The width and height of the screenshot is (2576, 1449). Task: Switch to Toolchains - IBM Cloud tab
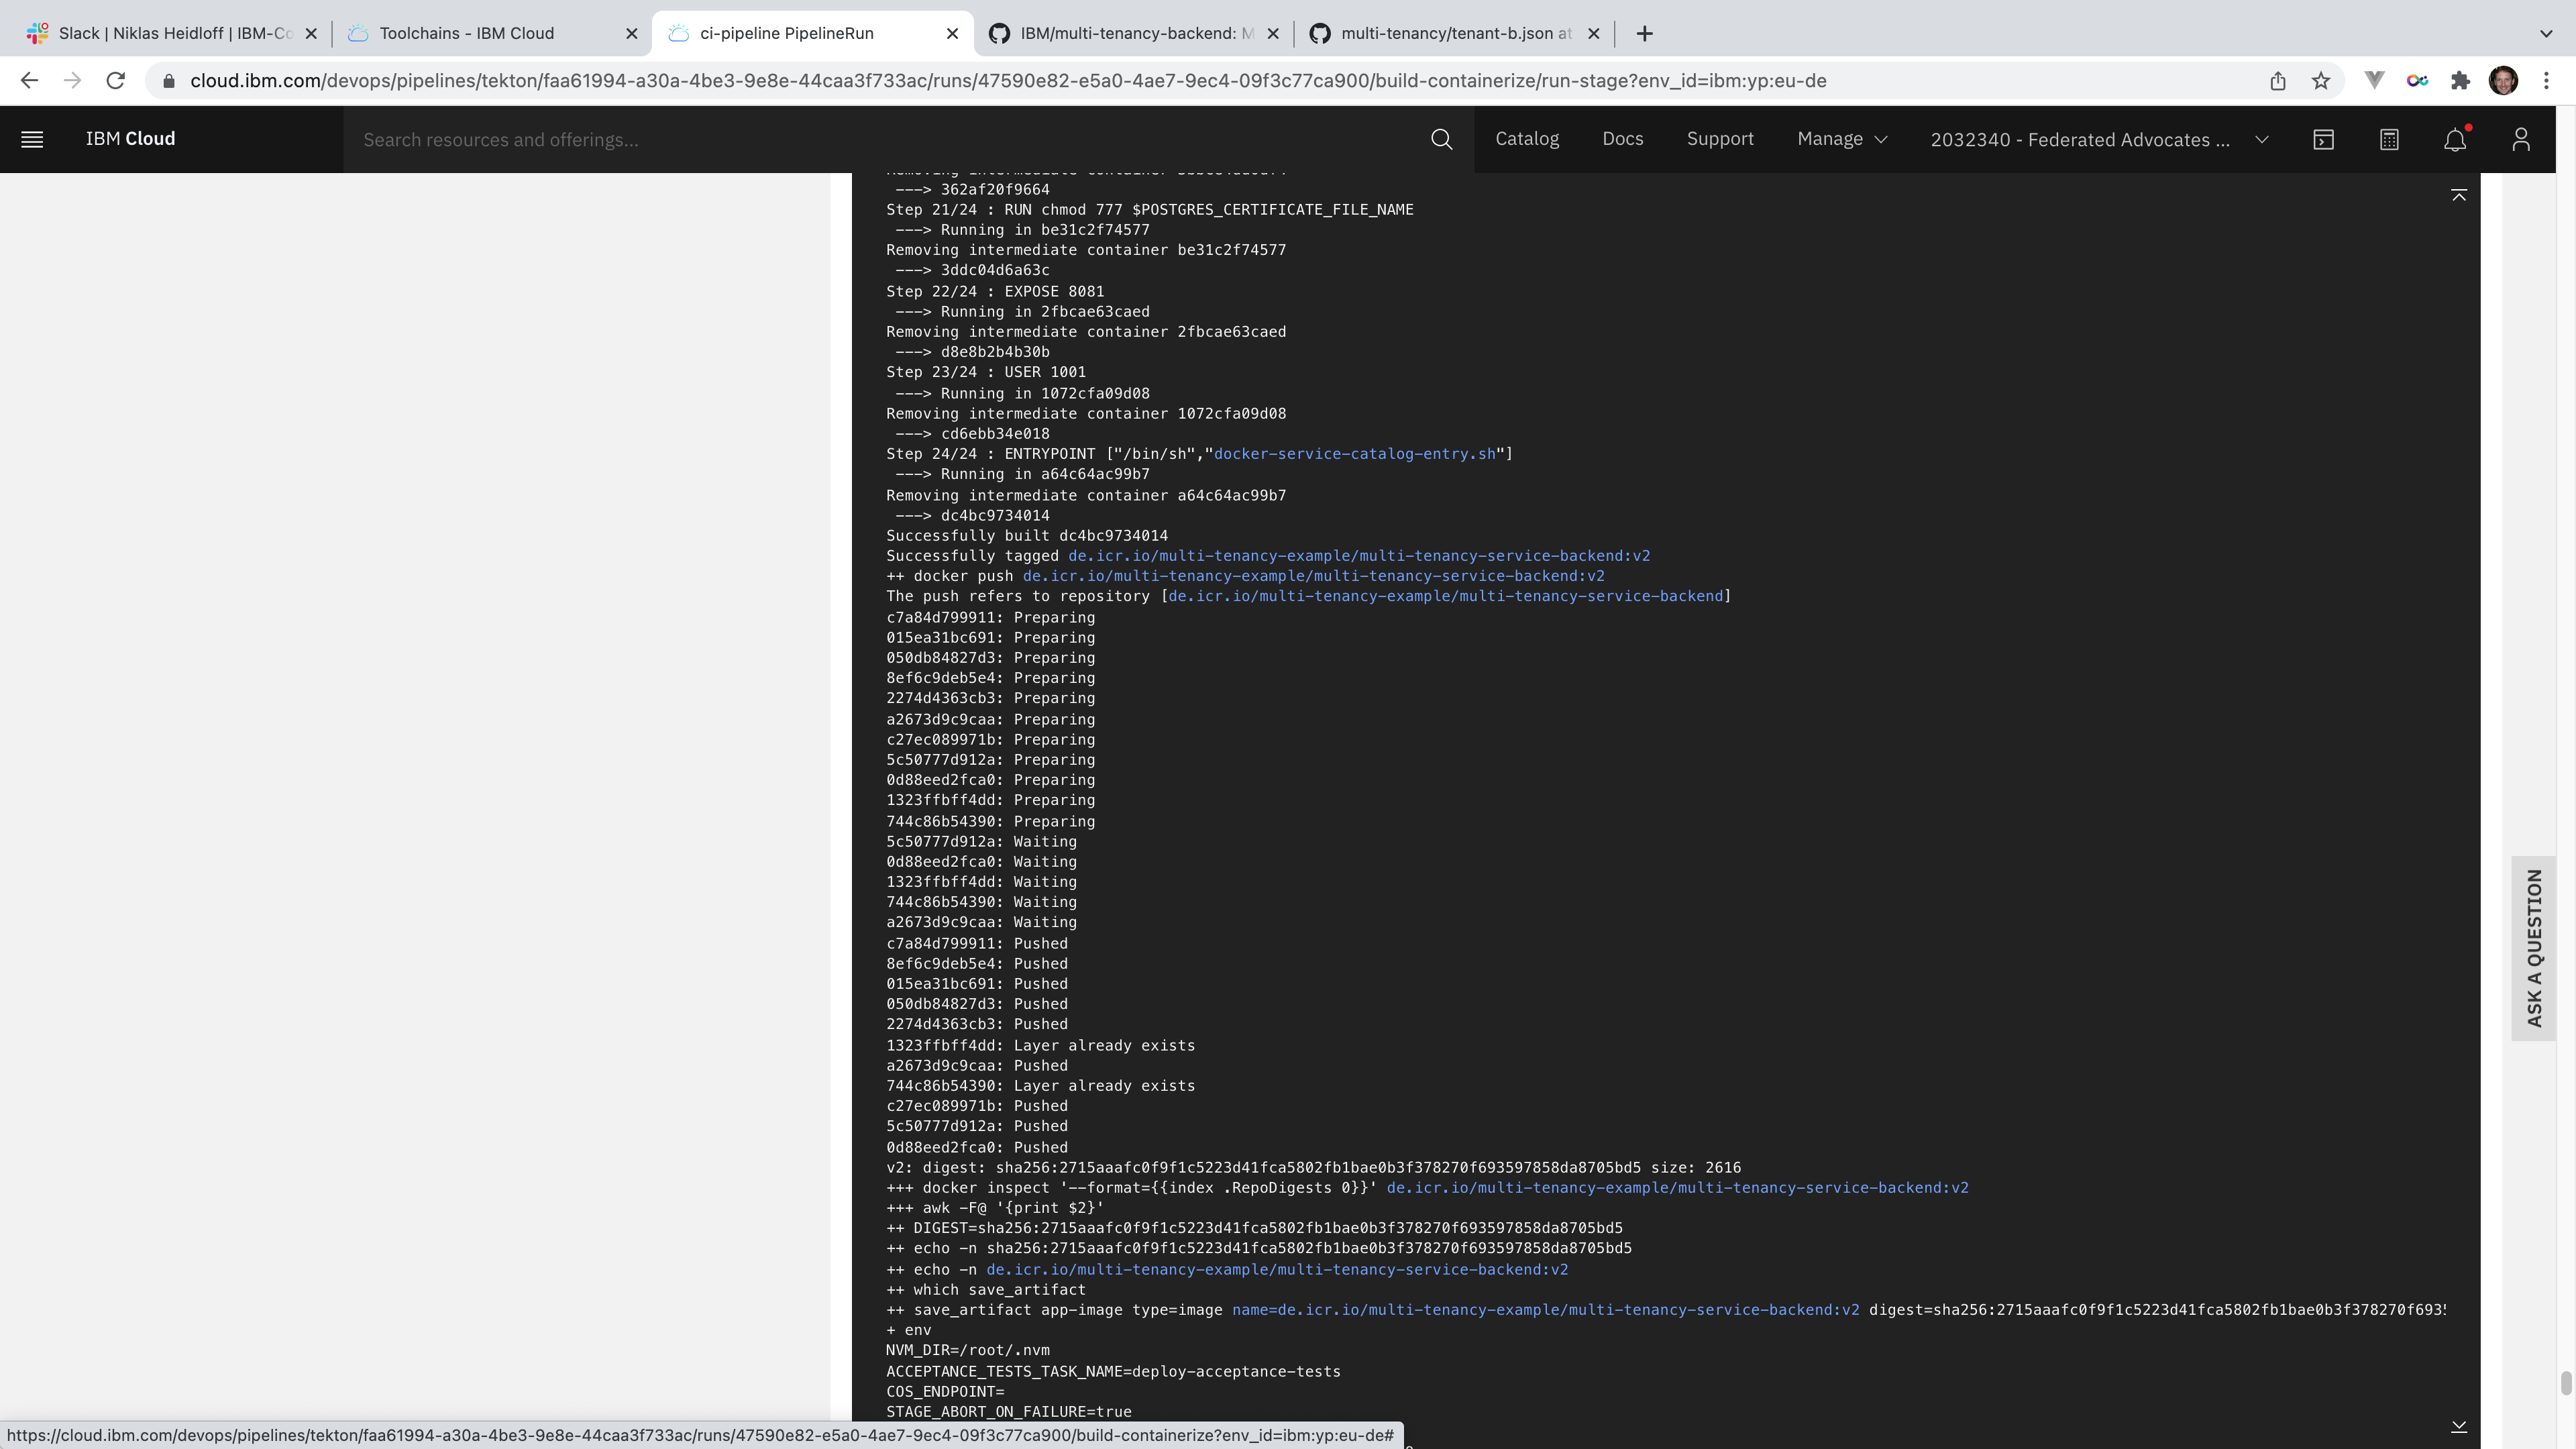coord(467,33)
